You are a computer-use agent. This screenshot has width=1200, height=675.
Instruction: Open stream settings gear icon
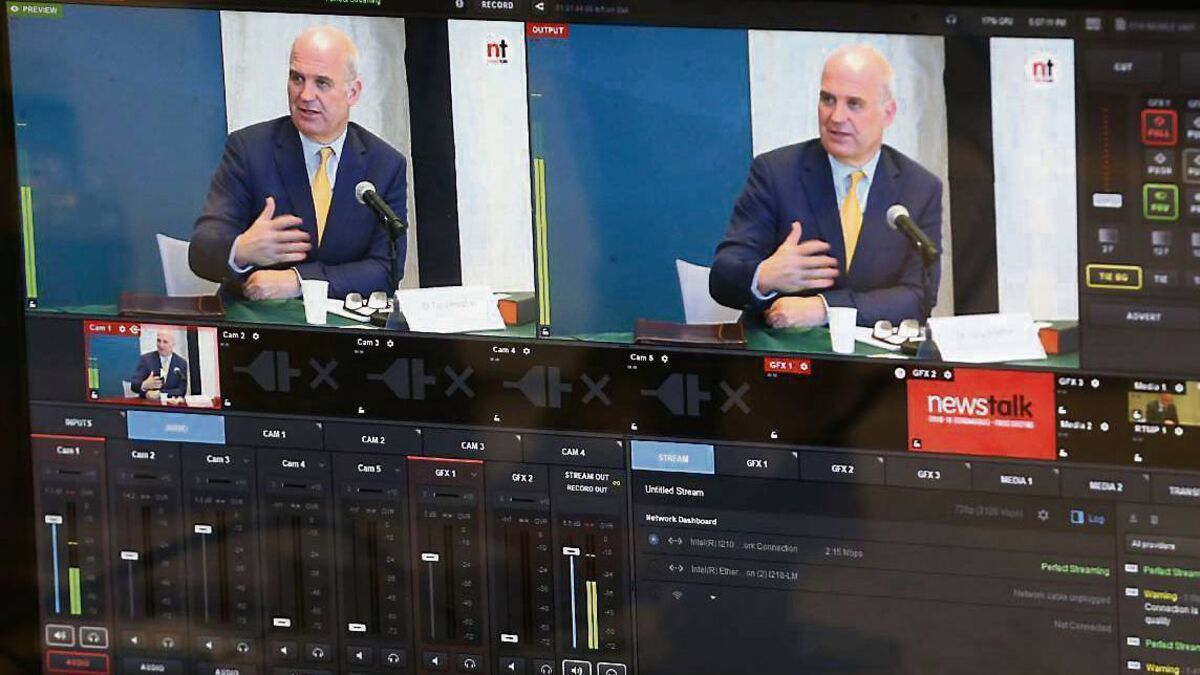click(1043, 515)
